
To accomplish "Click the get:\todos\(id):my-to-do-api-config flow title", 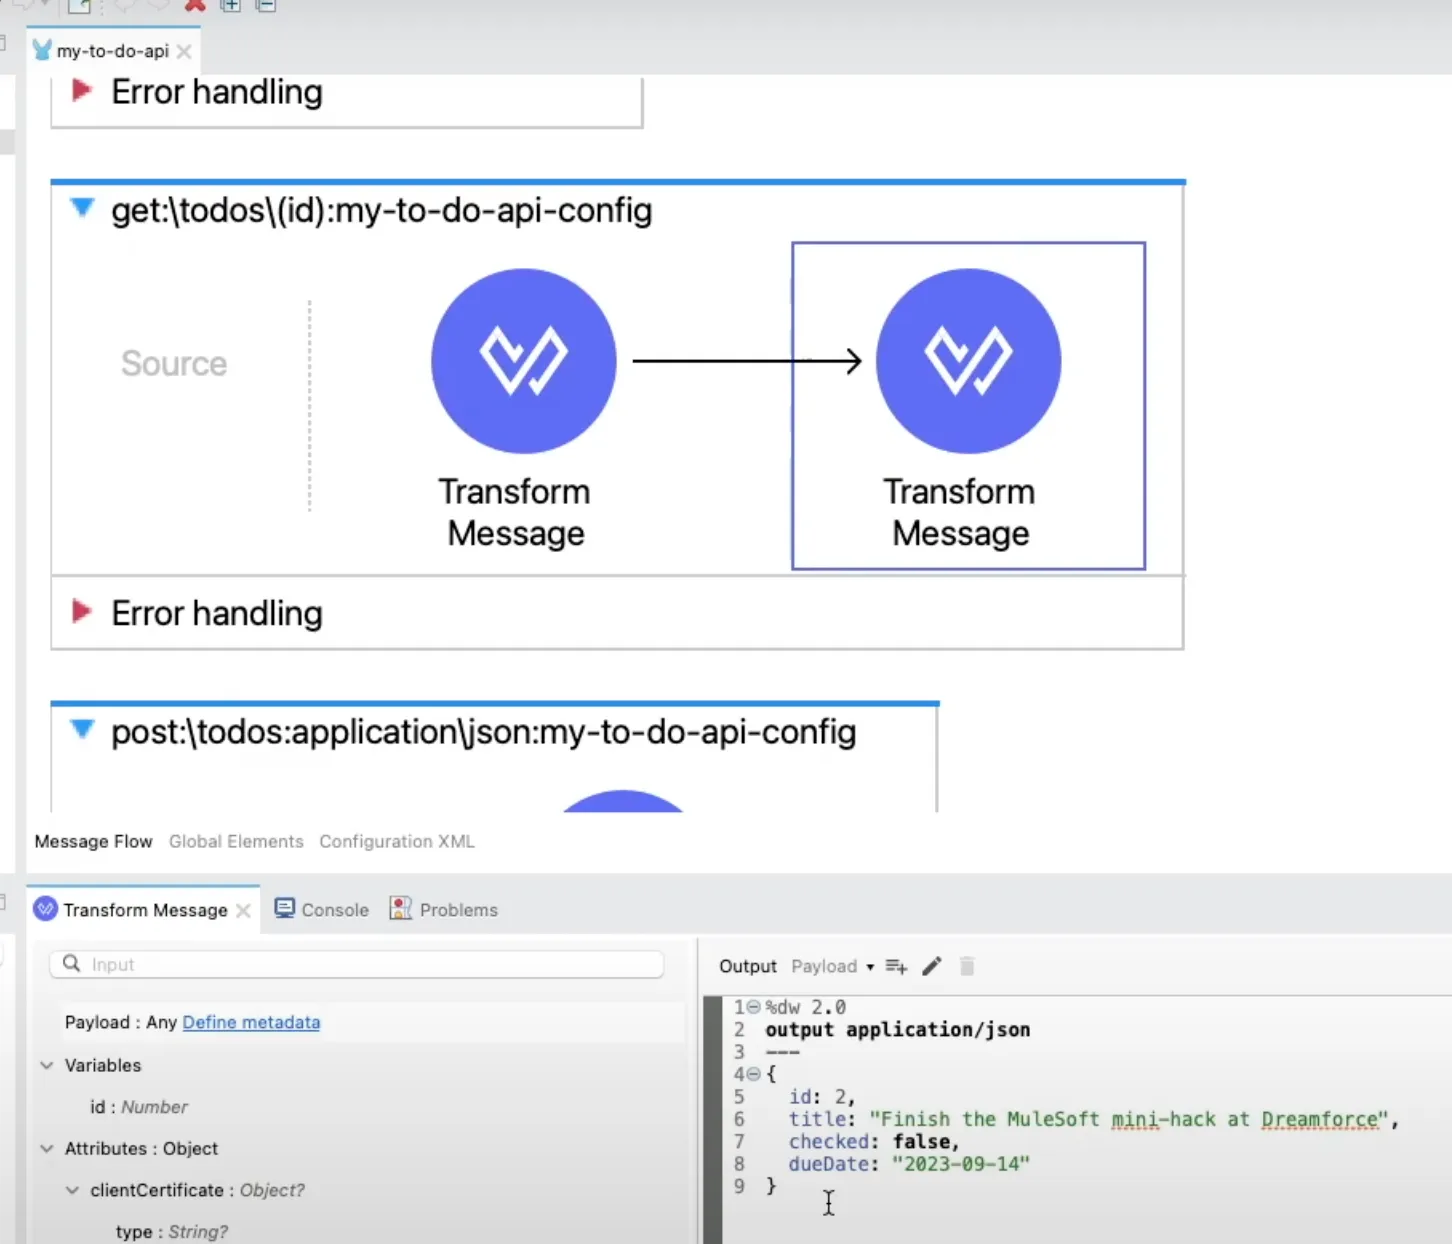I will click(x=381, y=210).
